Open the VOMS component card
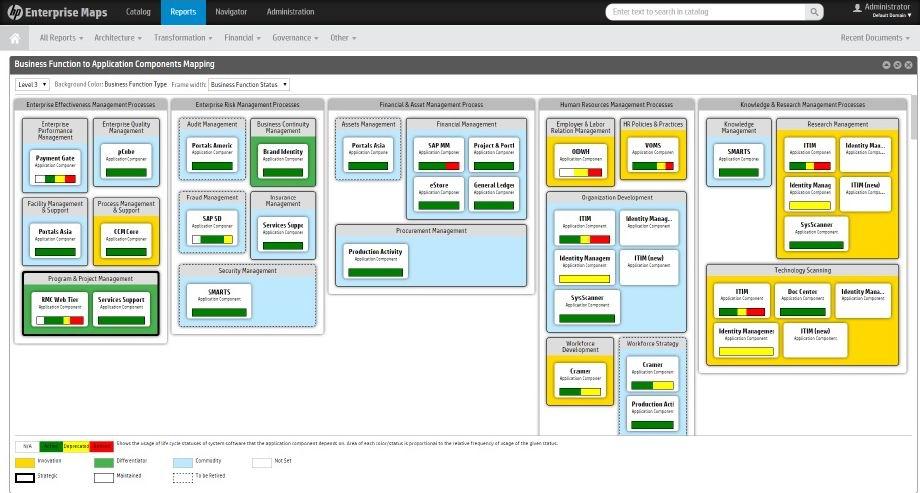Screen dimensions: 920x493 [x=653, y=156]
